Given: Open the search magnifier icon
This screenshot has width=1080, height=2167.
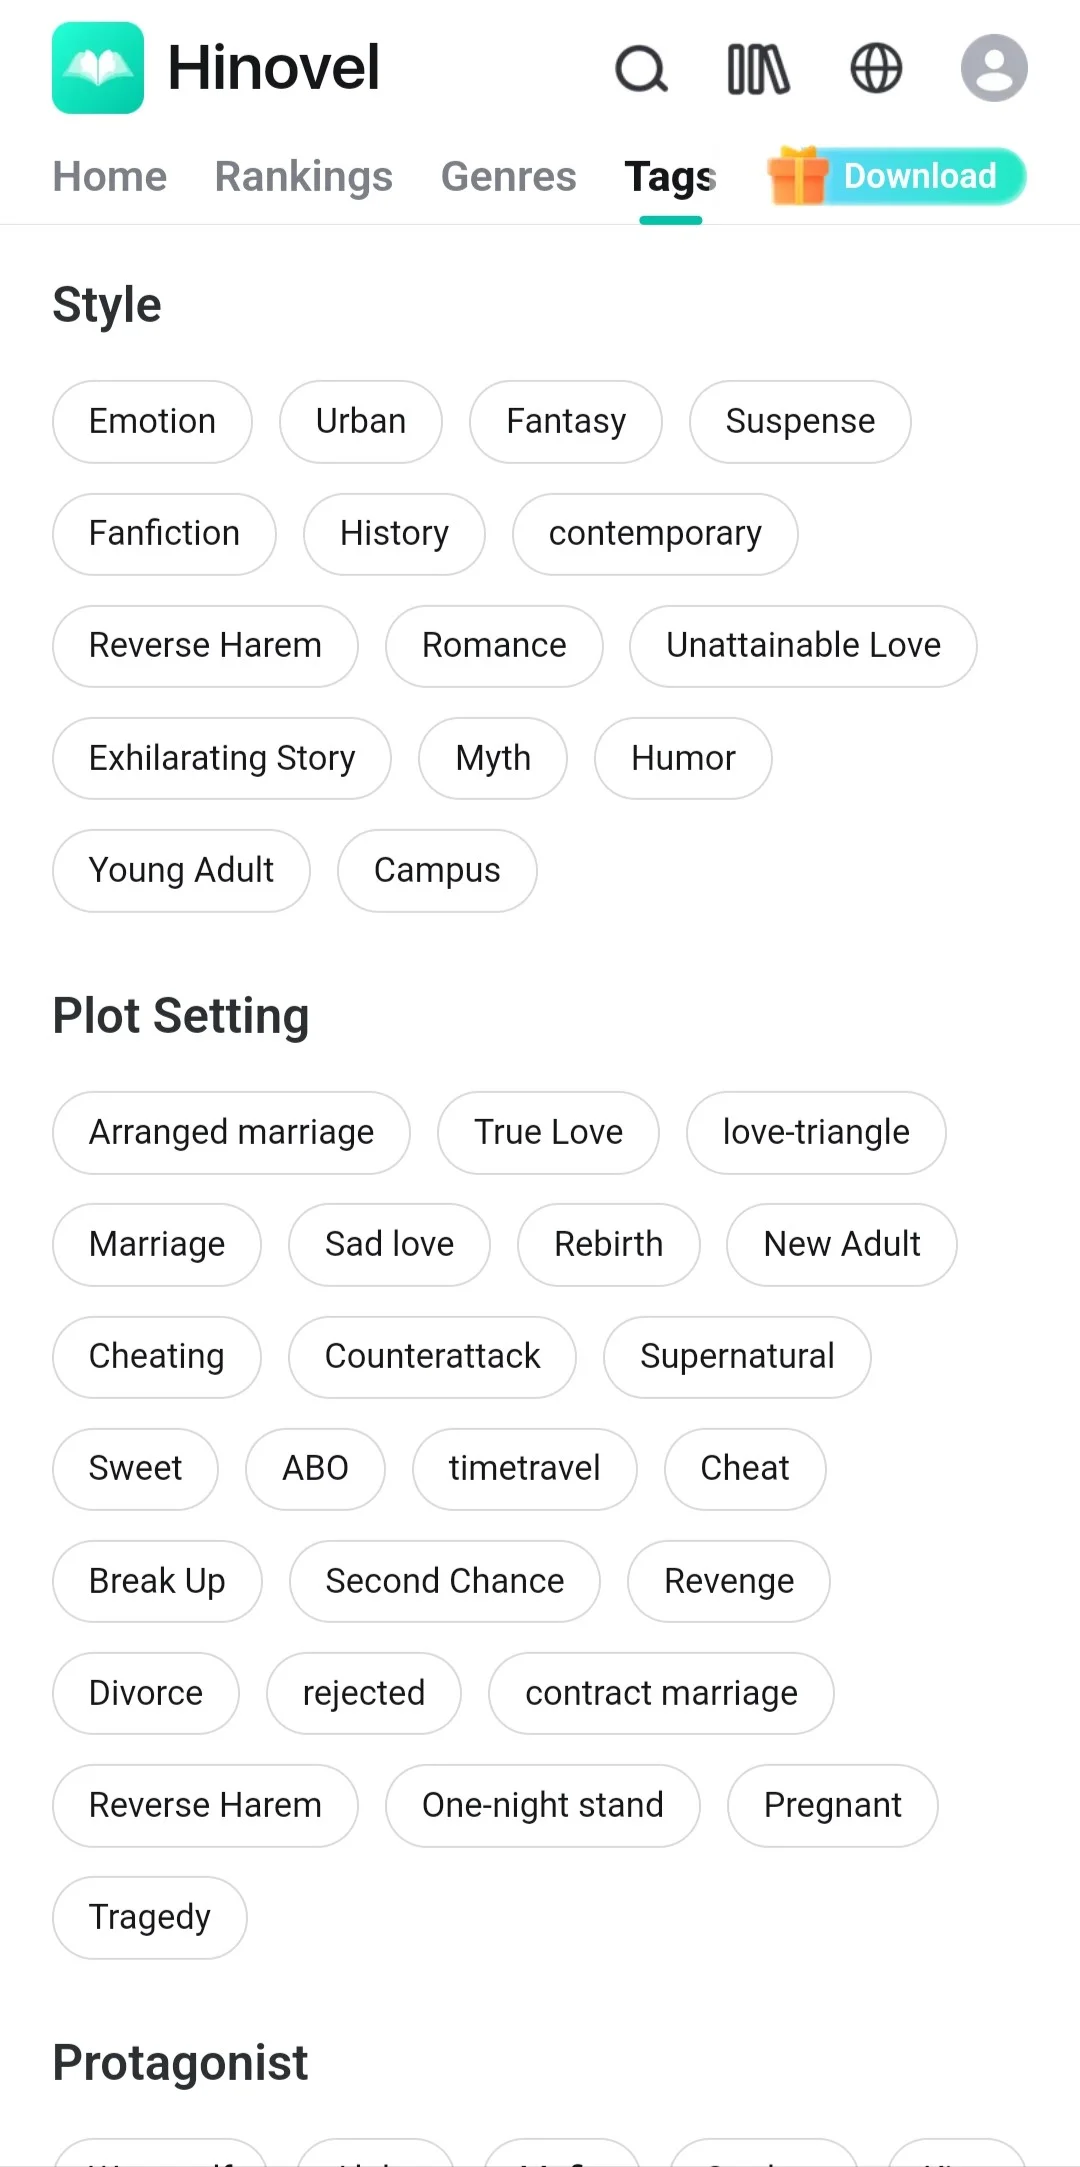Looking at the screenshot, I should 641,69.
